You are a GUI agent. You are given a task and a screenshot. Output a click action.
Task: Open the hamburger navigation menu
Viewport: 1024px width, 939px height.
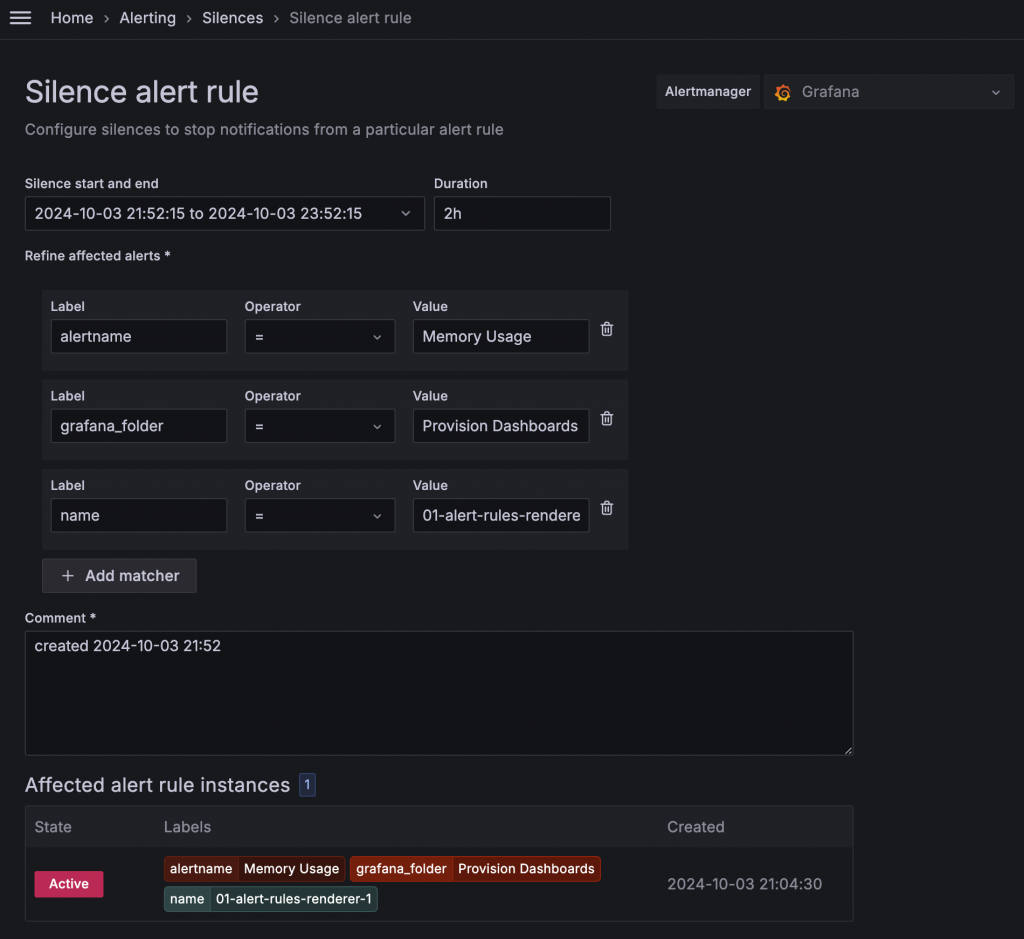pos(20,18)
